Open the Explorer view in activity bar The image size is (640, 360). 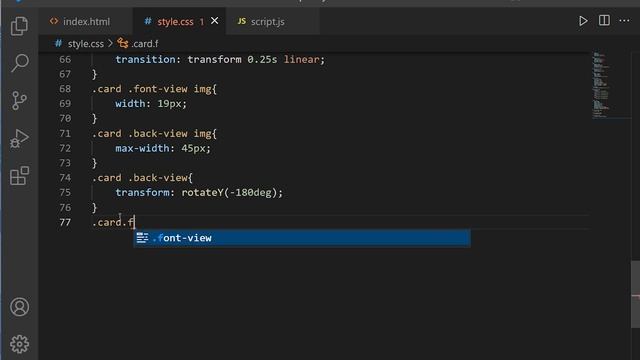(x=19, y=26)
